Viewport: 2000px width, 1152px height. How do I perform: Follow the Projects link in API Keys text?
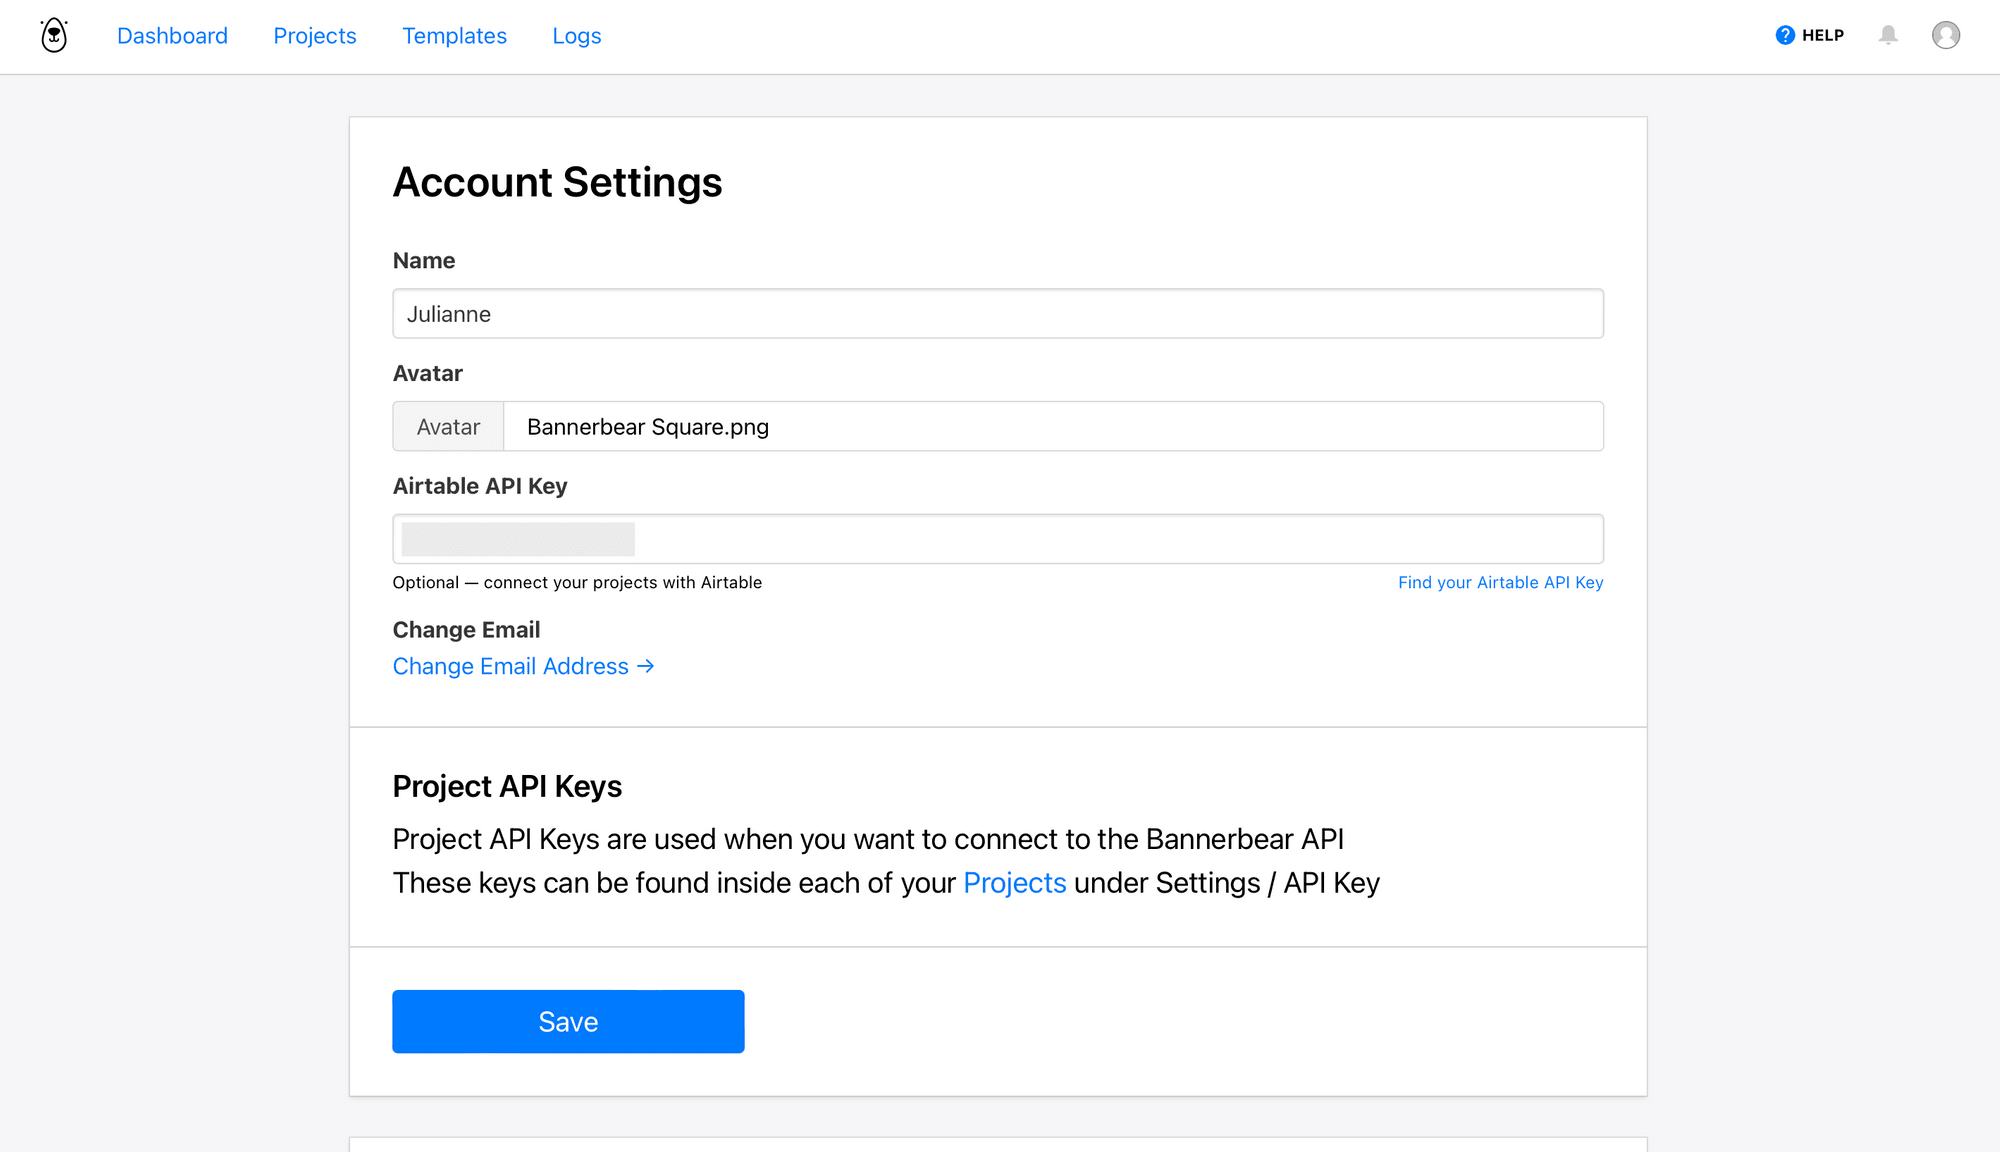click(1014, 883)
